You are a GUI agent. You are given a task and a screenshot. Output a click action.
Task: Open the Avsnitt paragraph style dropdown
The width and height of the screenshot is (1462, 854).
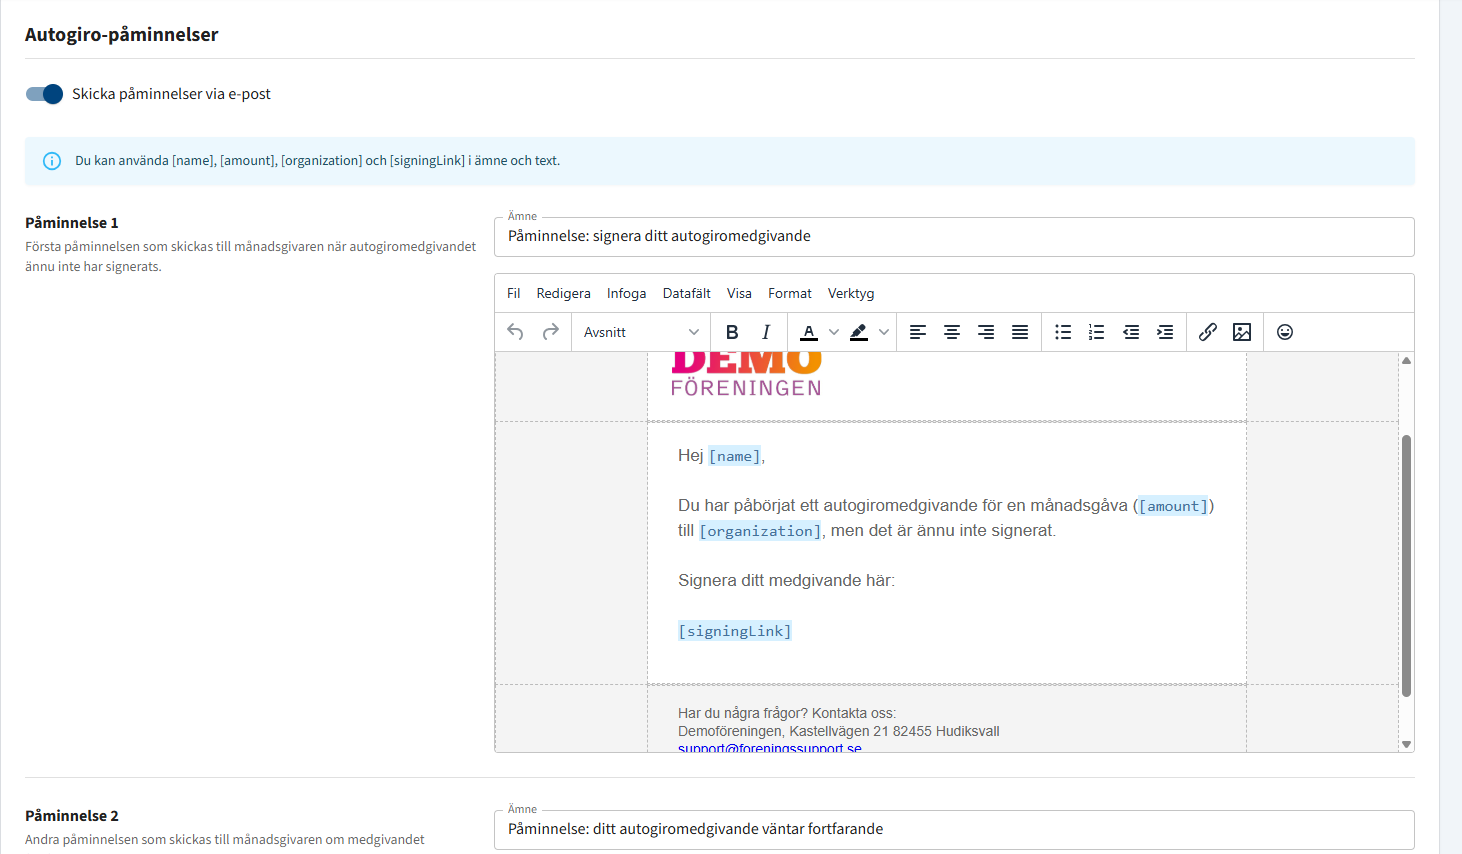pyautogui.click(x=641, y=332)
